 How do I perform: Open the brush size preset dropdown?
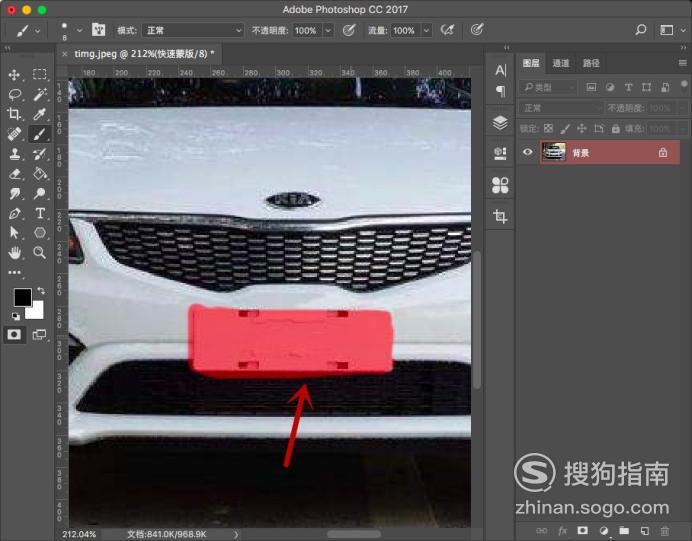(79, 30)
